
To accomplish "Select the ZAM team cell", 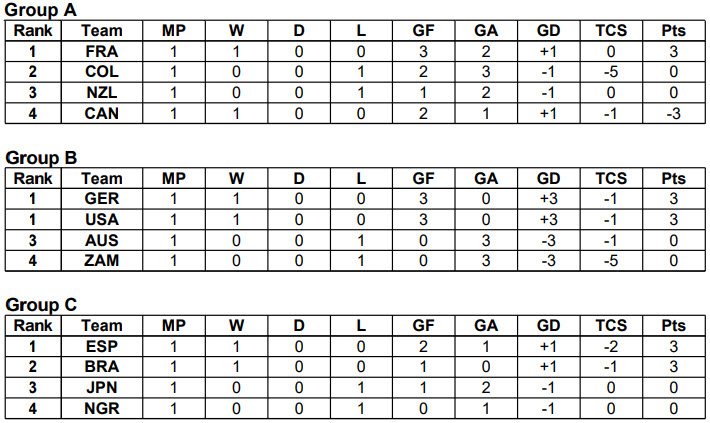I will point(102,260).
